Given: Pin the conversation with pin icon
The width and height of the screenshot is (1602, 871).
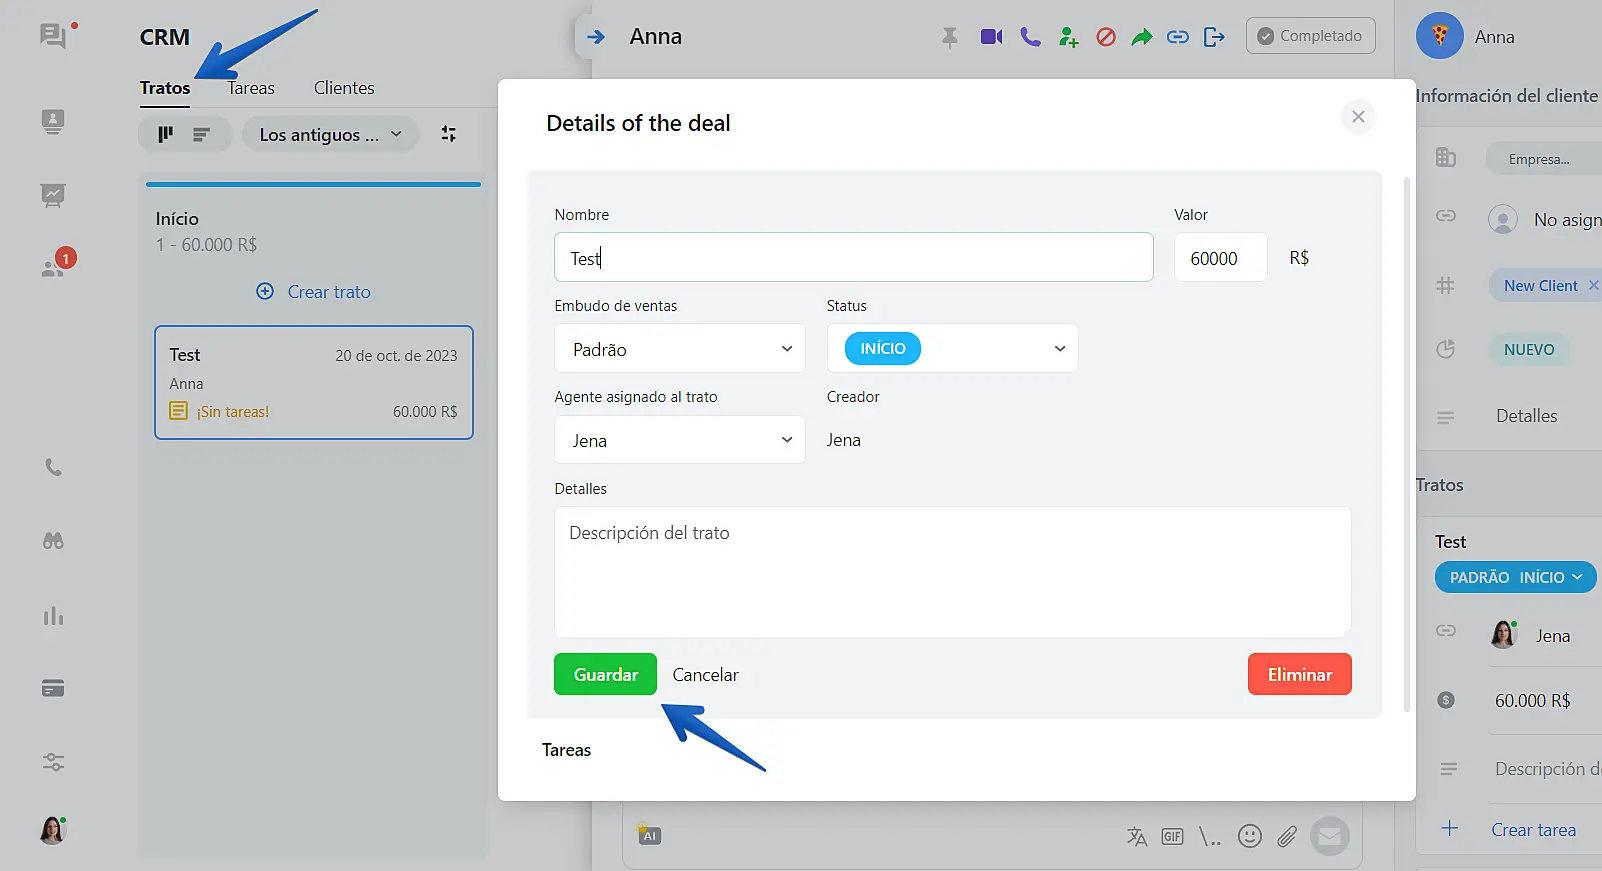Looking at the screenshot, I should coord(949,37).
